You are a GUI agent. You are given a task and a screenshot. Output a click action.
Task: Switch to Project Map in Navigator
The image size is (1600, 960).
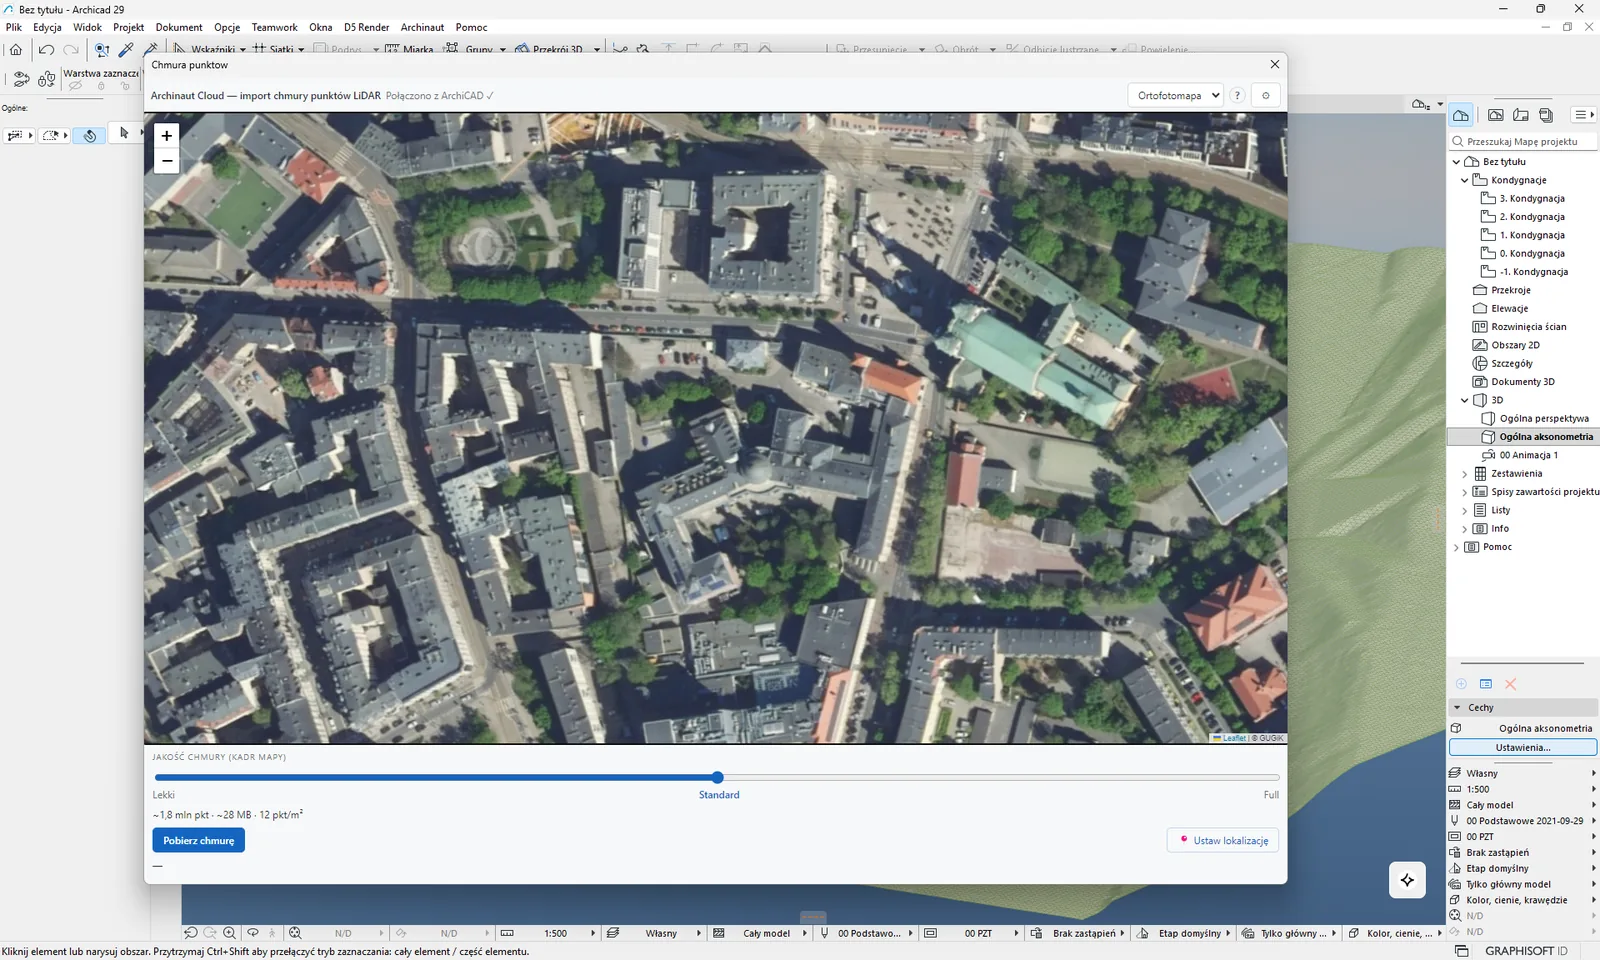(1461, 115)
